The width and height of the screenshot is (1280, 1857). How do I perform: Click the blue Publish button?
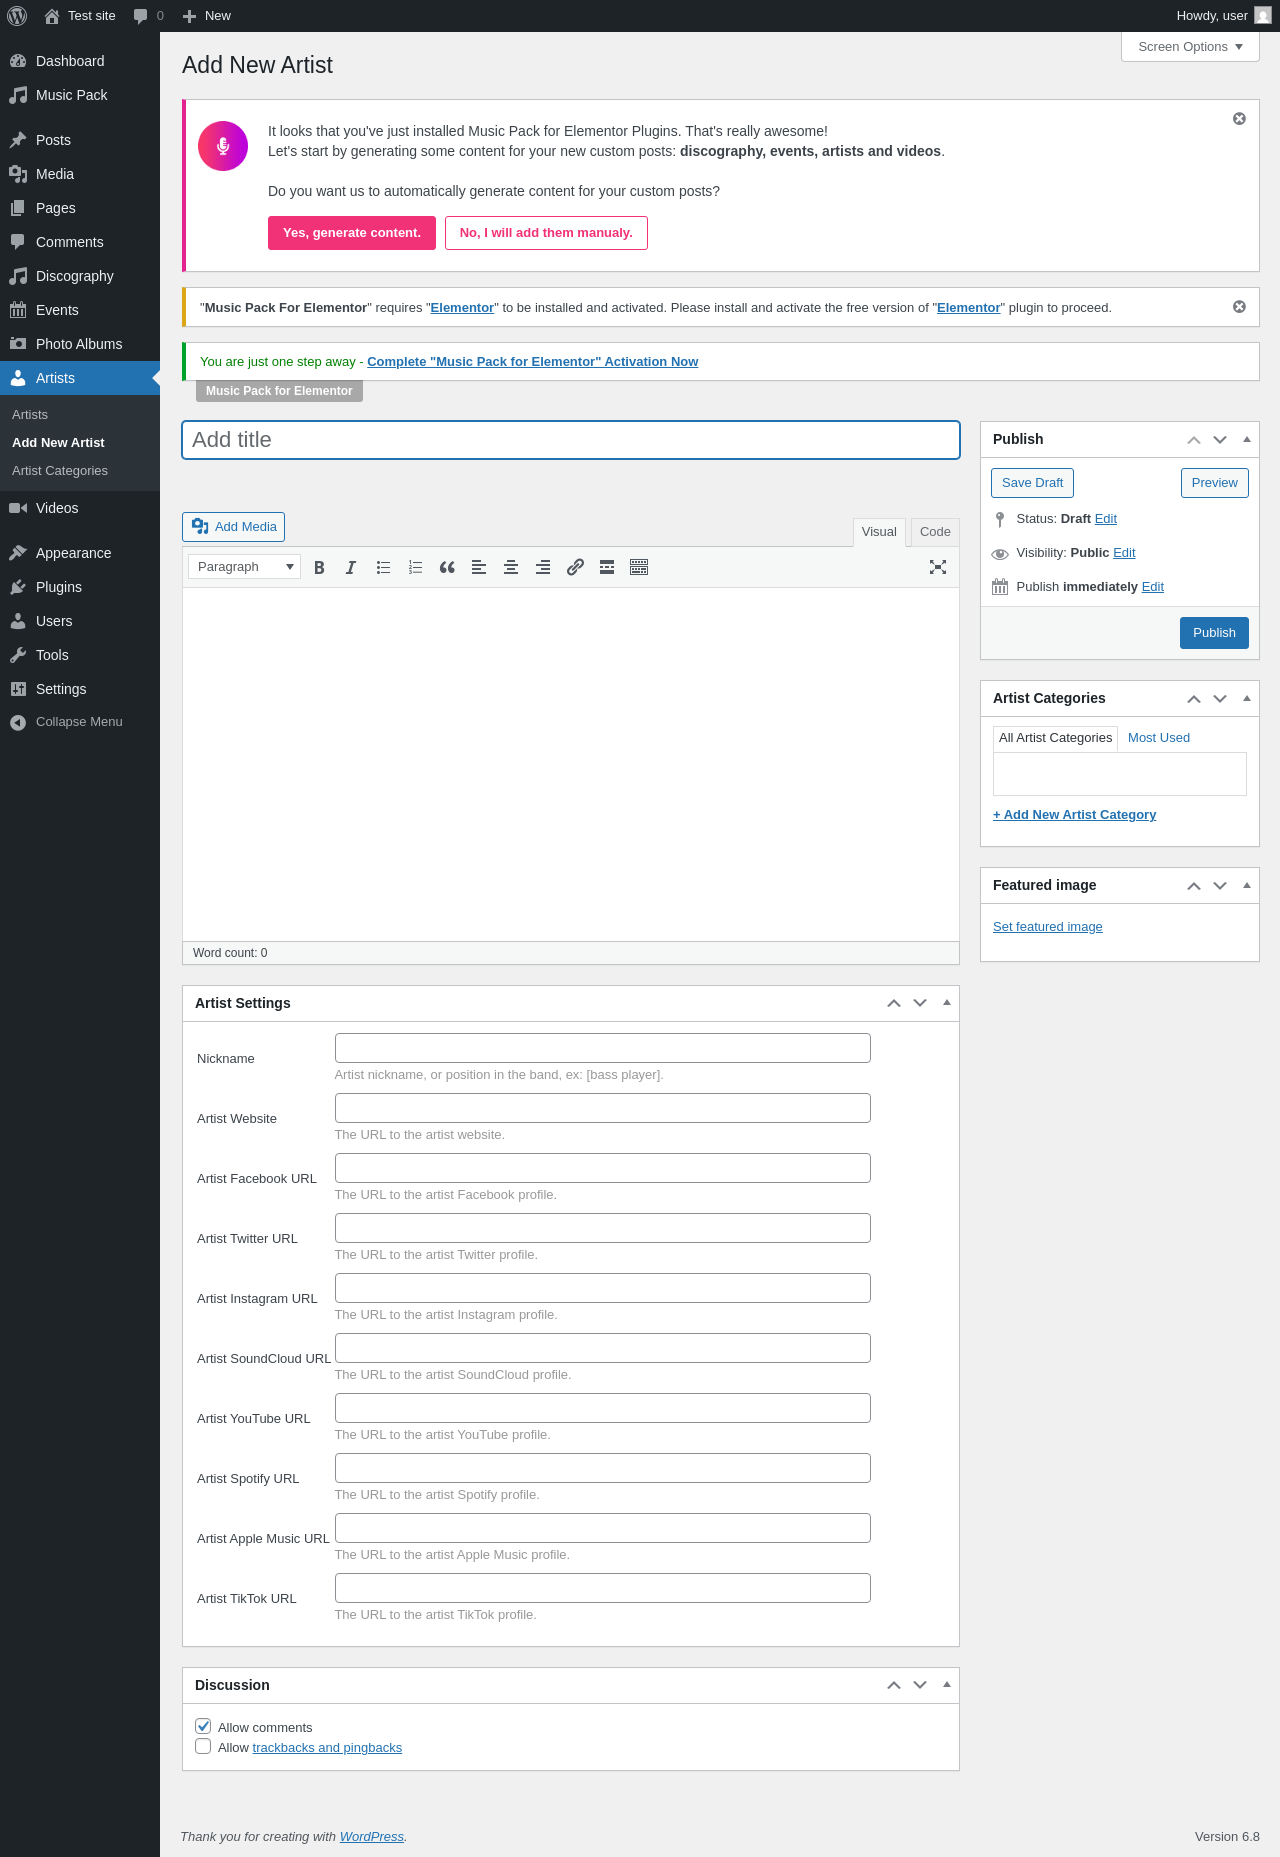pos(1214,633)
